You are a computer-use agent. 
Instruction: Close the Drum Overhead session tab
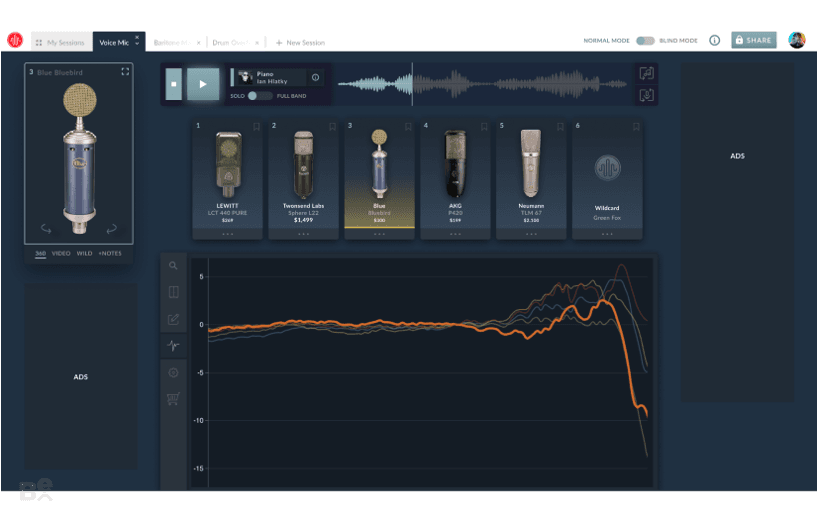pyautogui.click(x=257, y=43)
